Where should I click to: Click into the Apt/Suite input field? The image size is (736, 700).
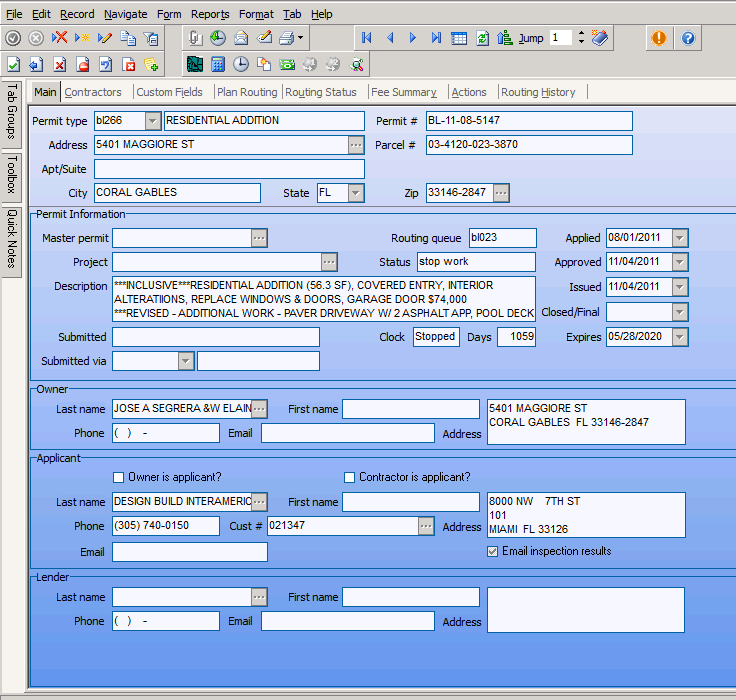point(230,169)
